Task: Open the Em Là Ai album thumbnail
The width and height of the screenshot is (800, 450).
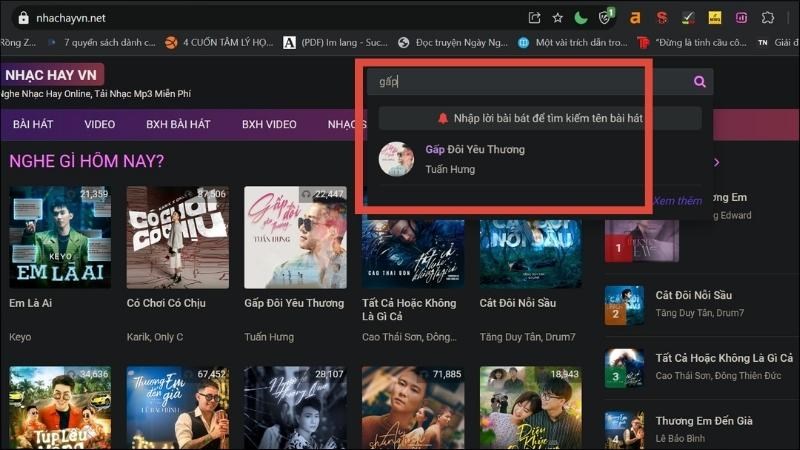Action: click(60, 237)
